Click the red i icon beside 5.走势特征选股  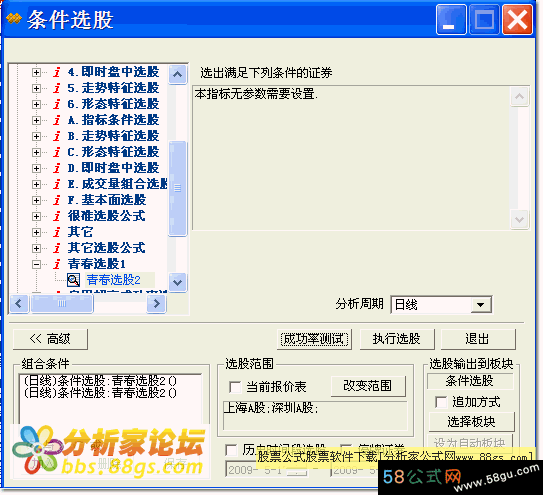(x=57, y=88)
